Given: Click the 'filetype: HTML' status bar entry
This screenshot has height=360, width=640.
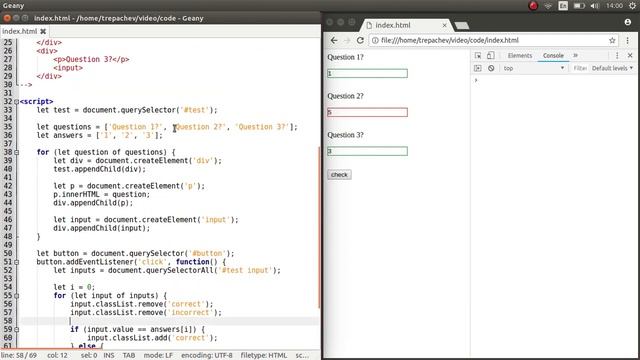Looking at the screenshot, I should [264, 356].
